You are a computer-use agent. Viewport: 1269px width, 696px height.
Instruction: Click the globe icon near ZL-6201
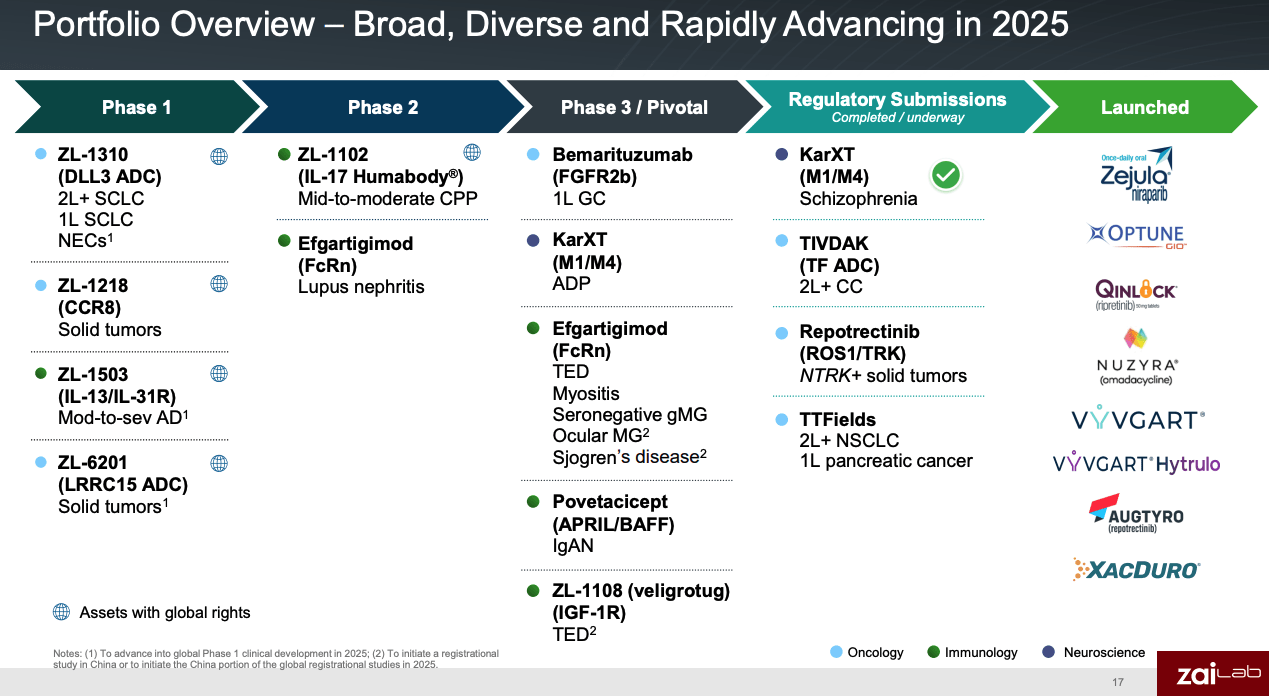point(218,463)
